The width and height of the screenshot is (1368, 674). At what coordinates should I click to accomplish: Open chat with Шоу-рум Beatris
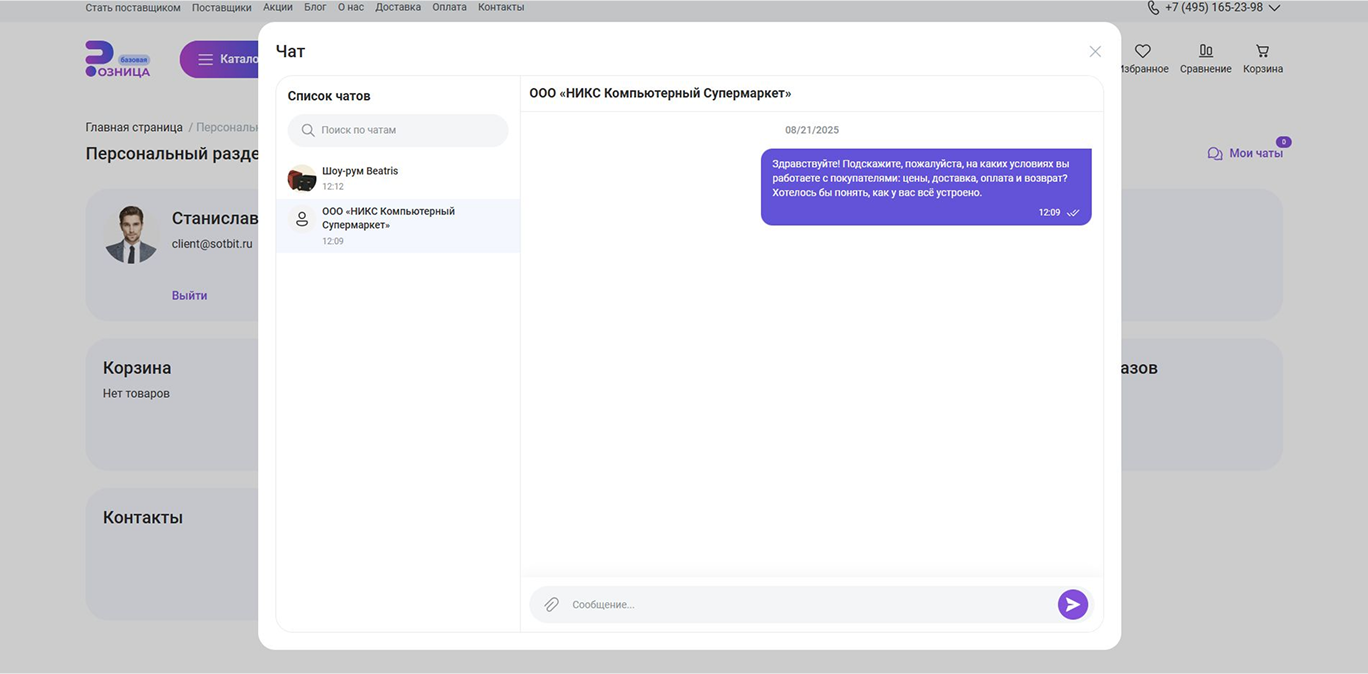pos(398,178)
